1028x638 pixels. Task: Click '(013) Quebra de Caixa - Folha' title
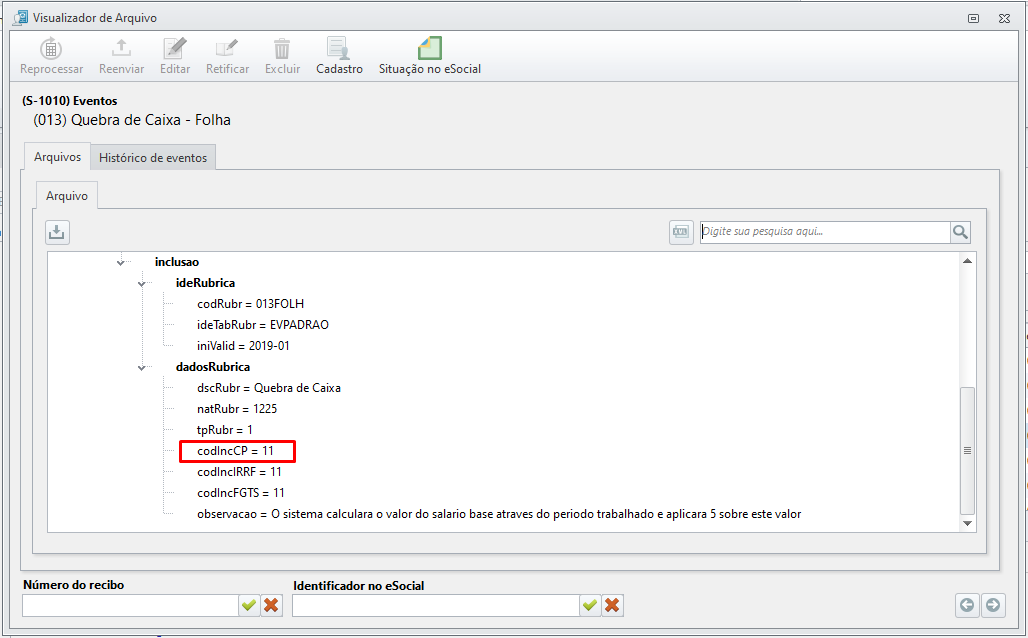(x=132, y=120)
